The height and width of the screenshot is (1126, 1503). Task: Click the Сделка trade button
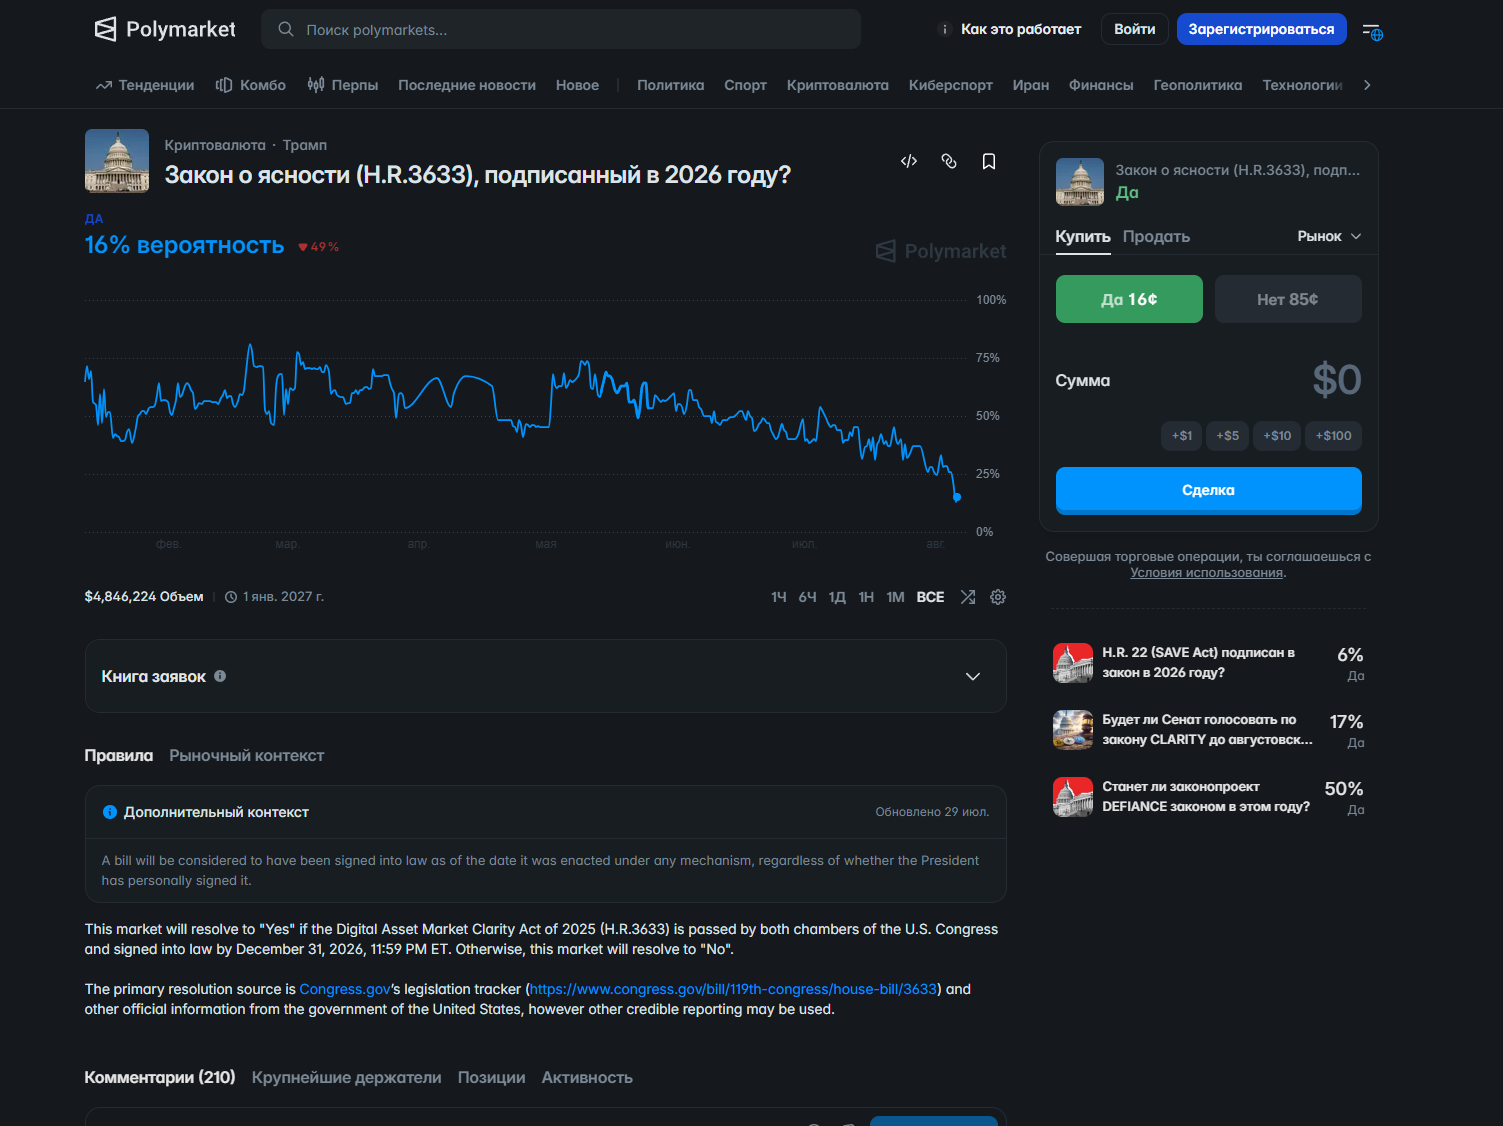(1209, 490)
